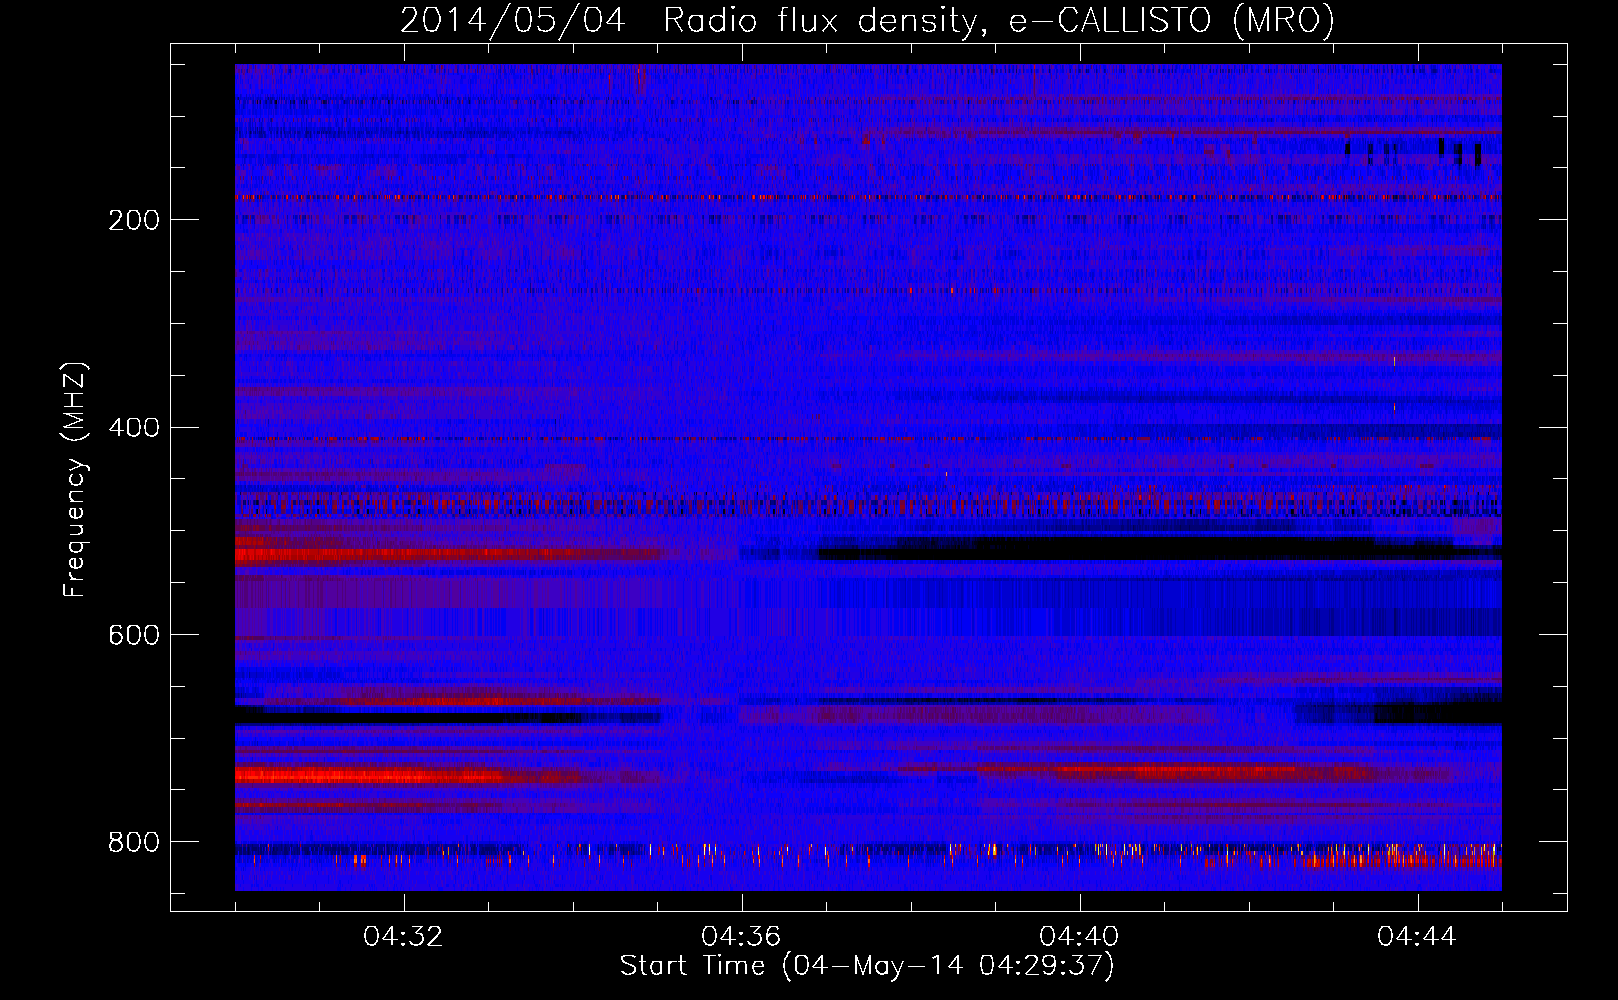Click the 04:32 time tick label
The image size is (1618, 1000).
click(x=403, y=937)
